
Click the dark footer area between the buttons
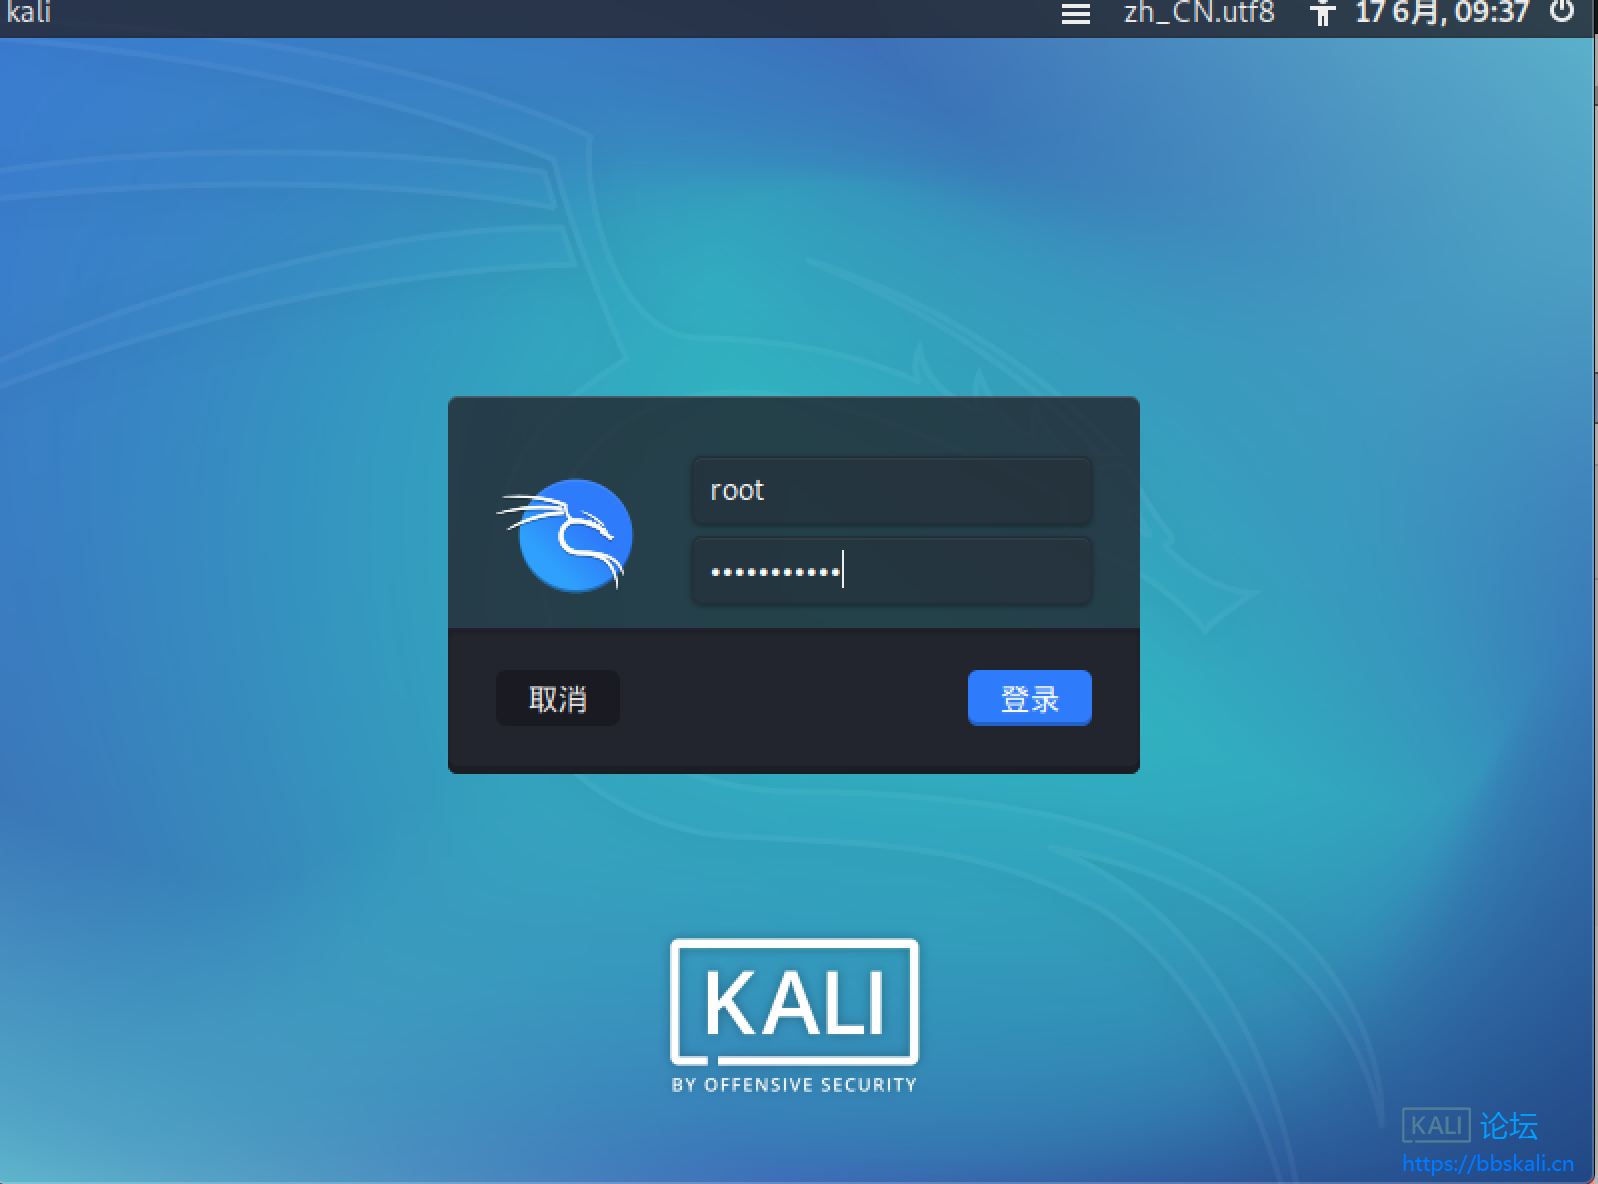[792, 698]
